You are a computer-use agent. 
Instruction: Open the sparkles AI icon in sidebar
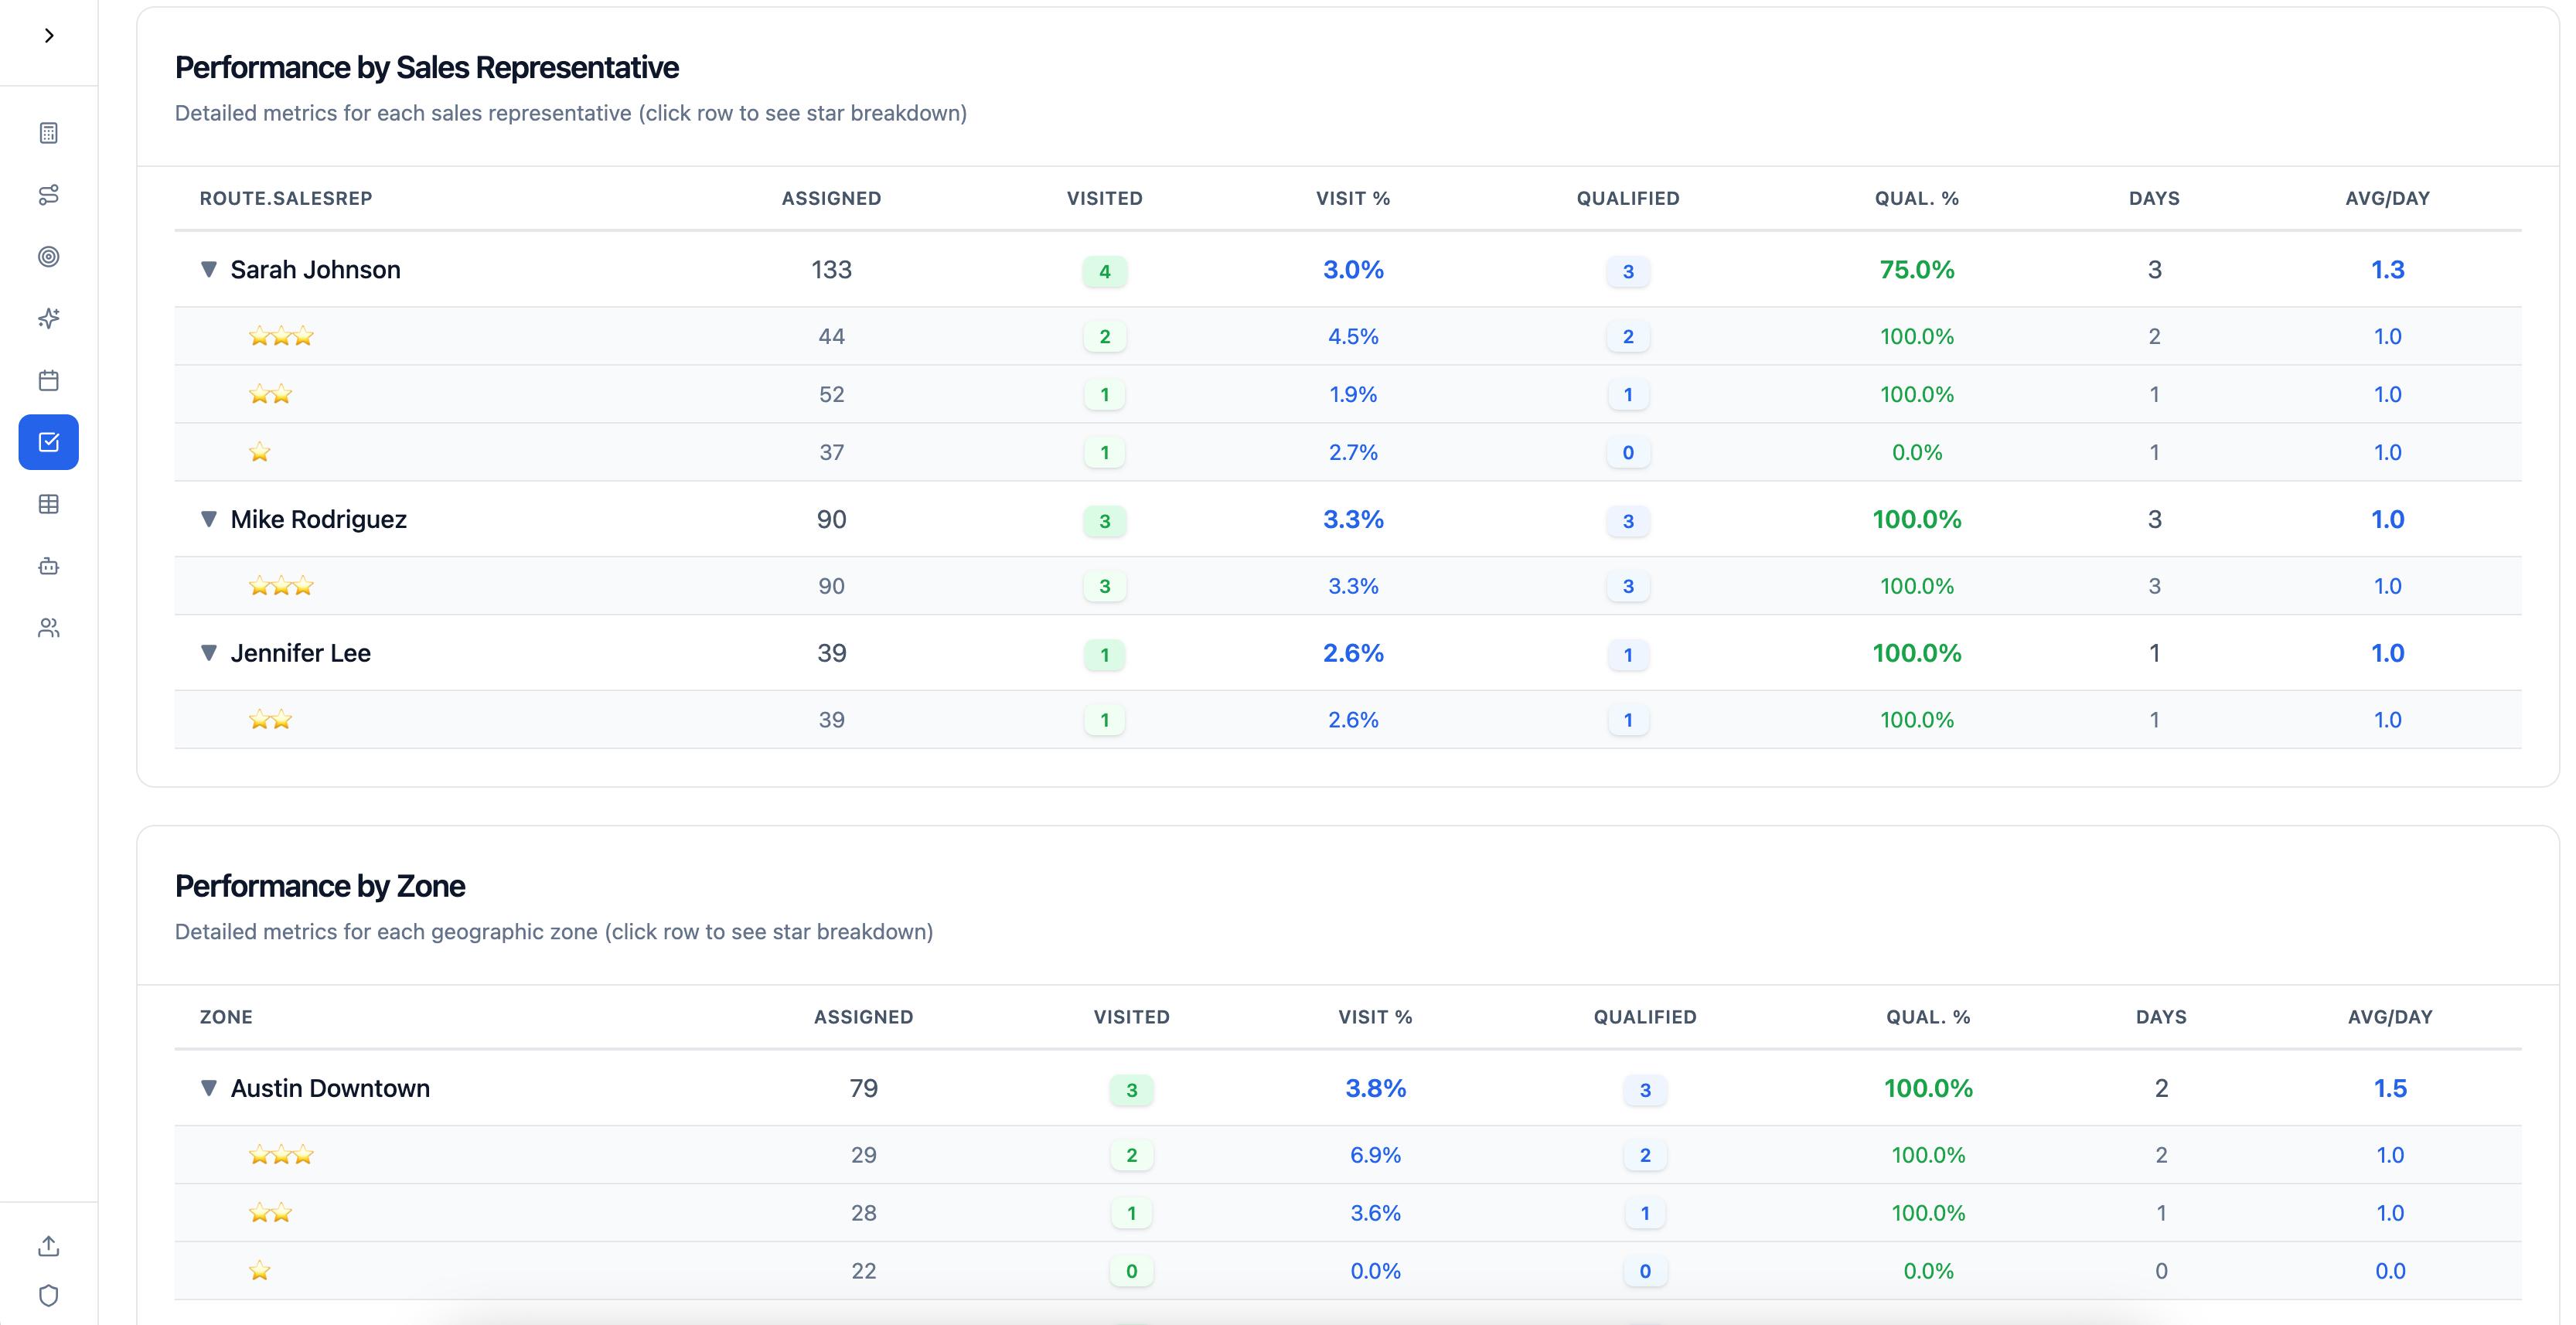click(48, 318)
